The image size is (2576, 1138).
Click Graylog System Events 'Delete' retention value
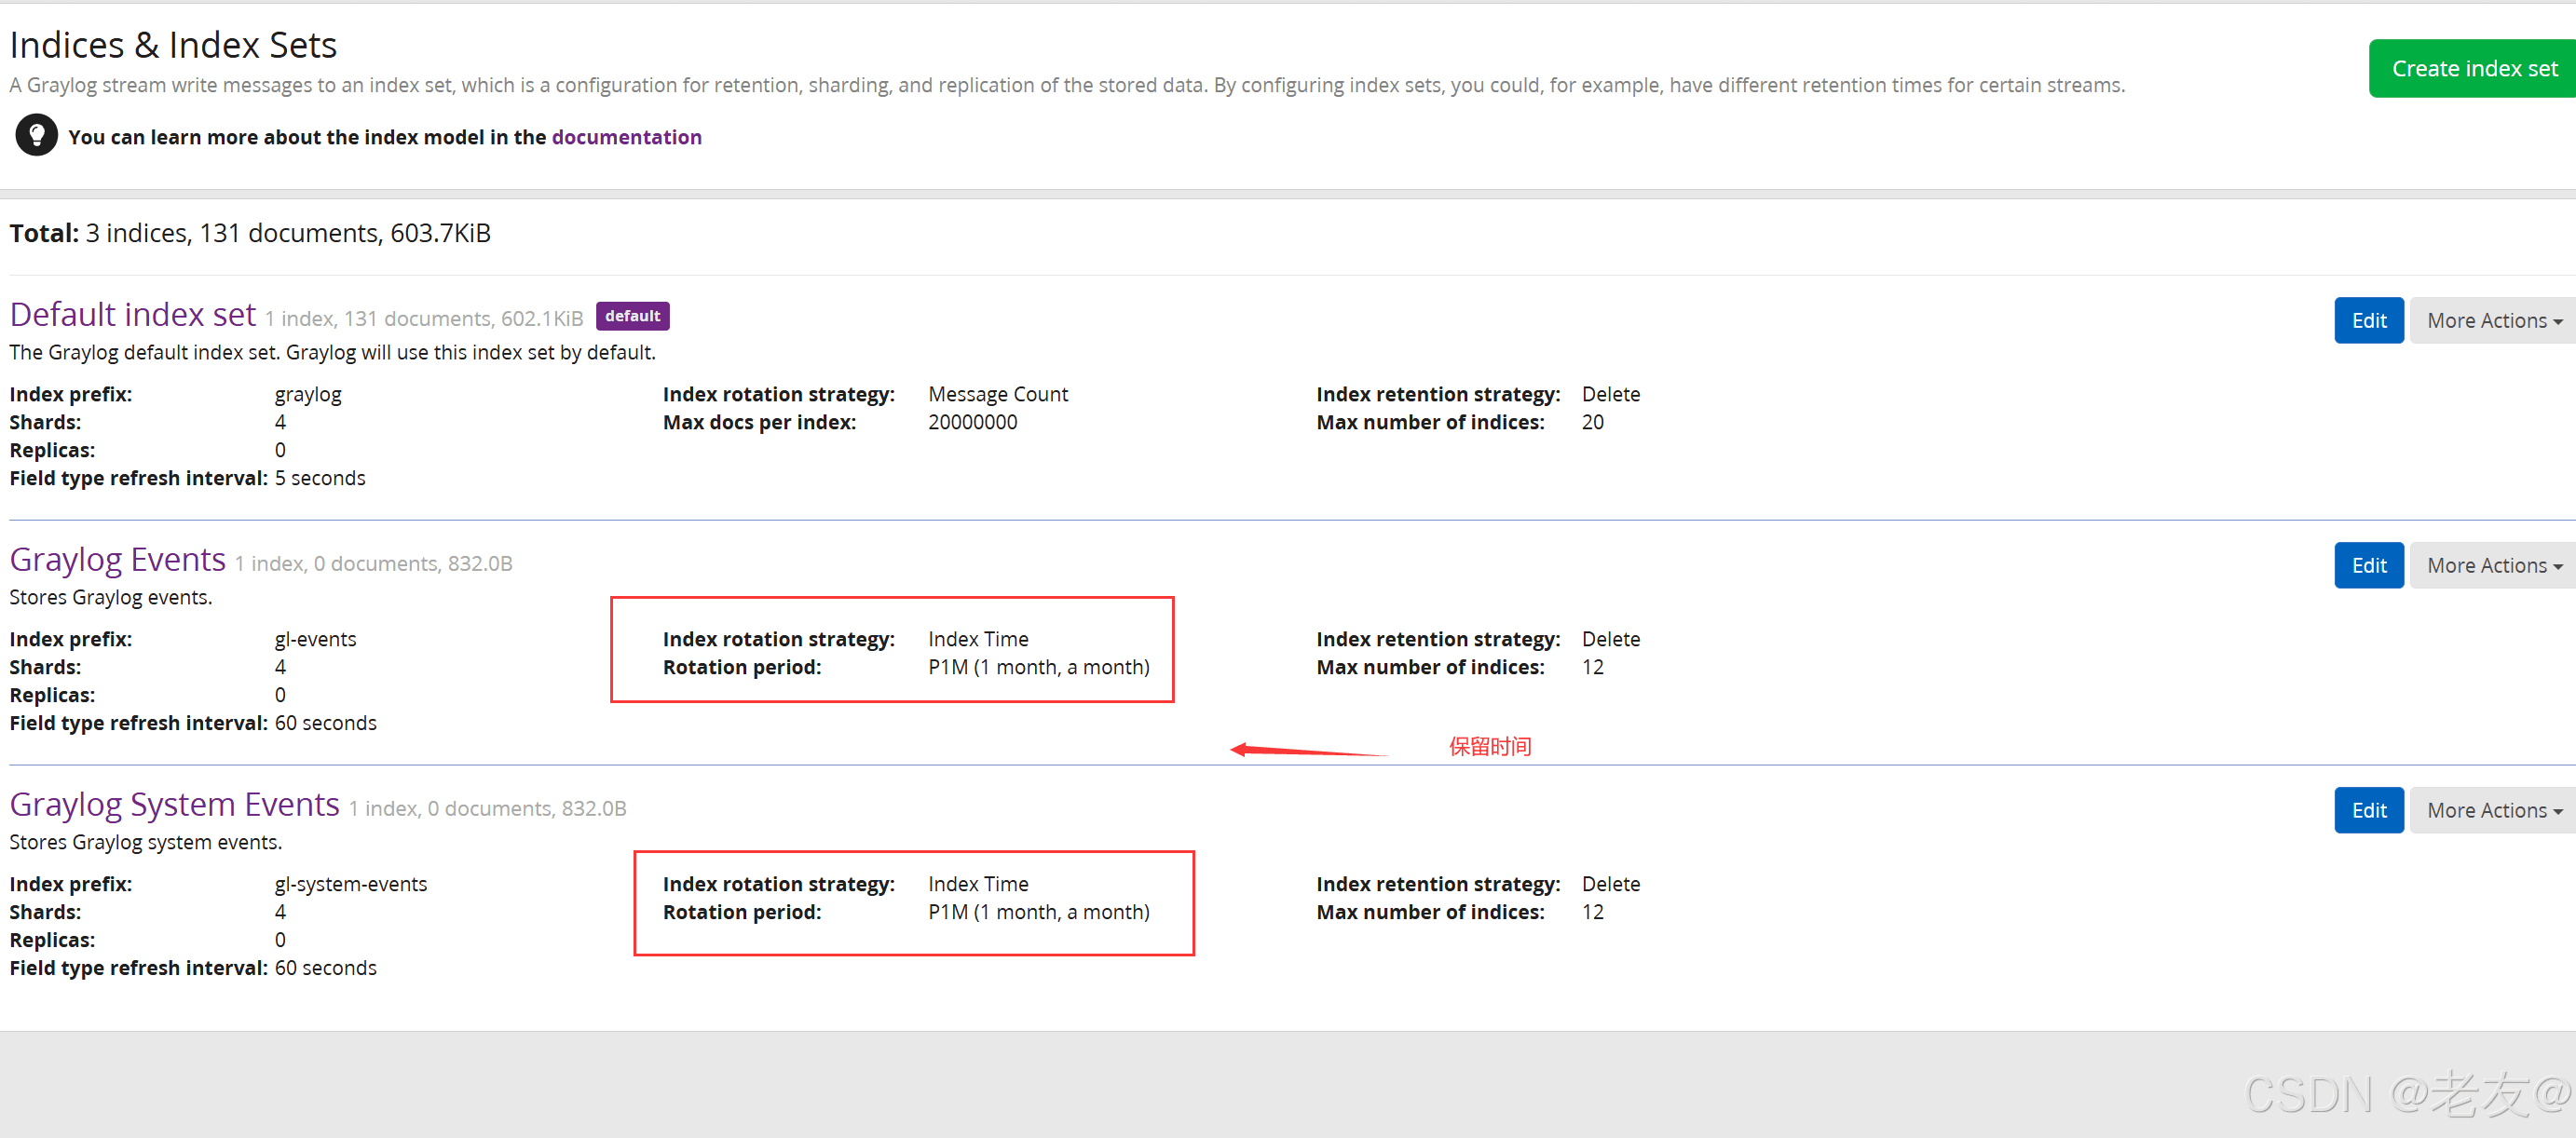click(x=1610, y=884)
